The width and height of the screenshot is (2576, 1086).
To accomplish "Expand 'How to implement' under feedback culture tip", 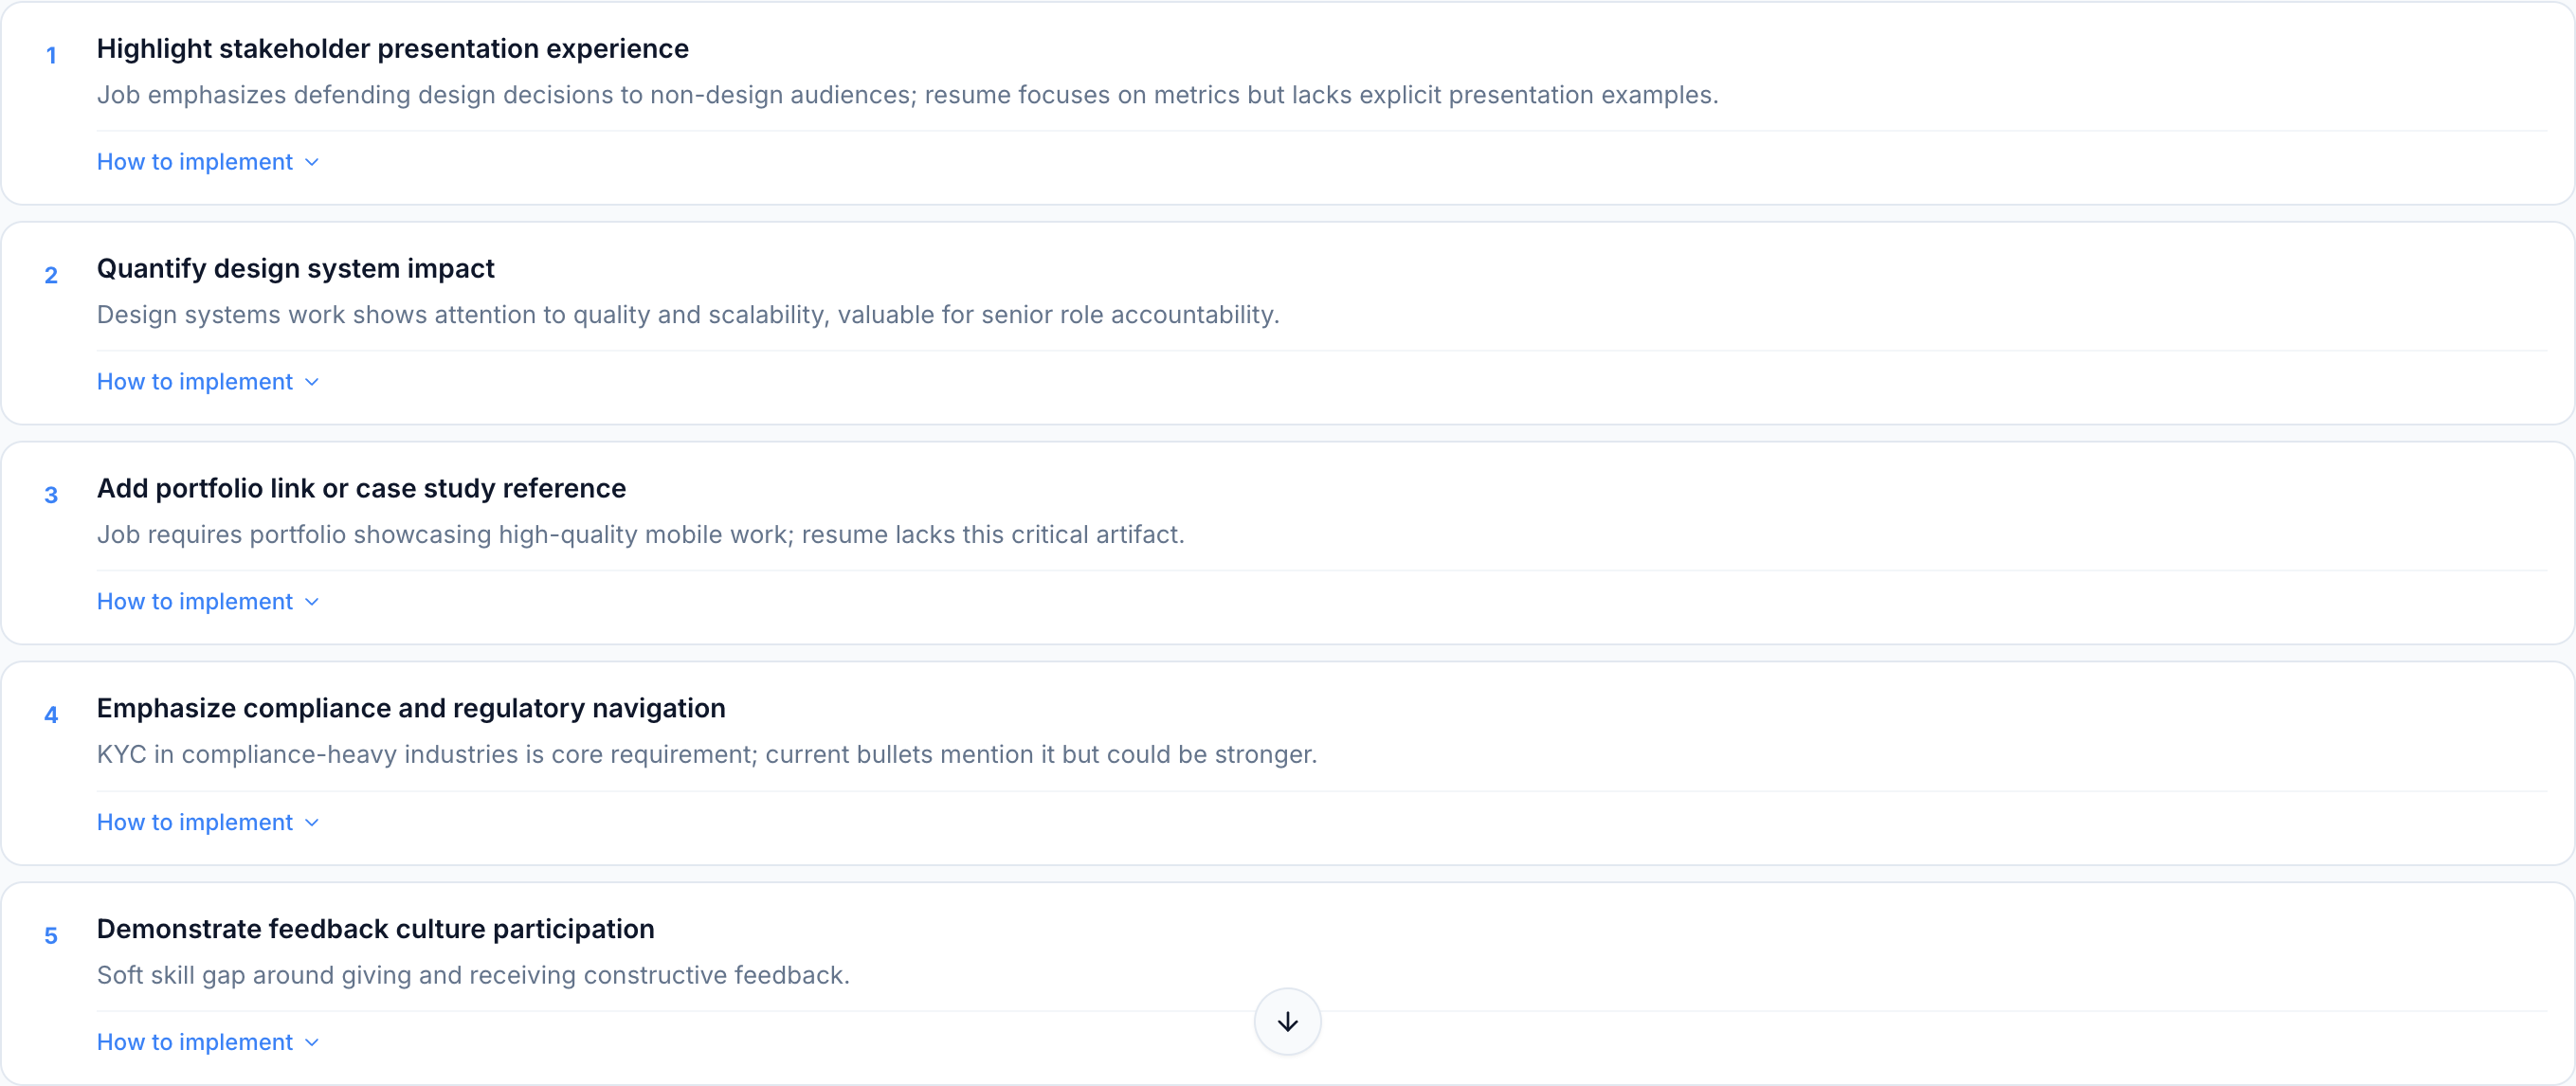I will coord(194,1041).
